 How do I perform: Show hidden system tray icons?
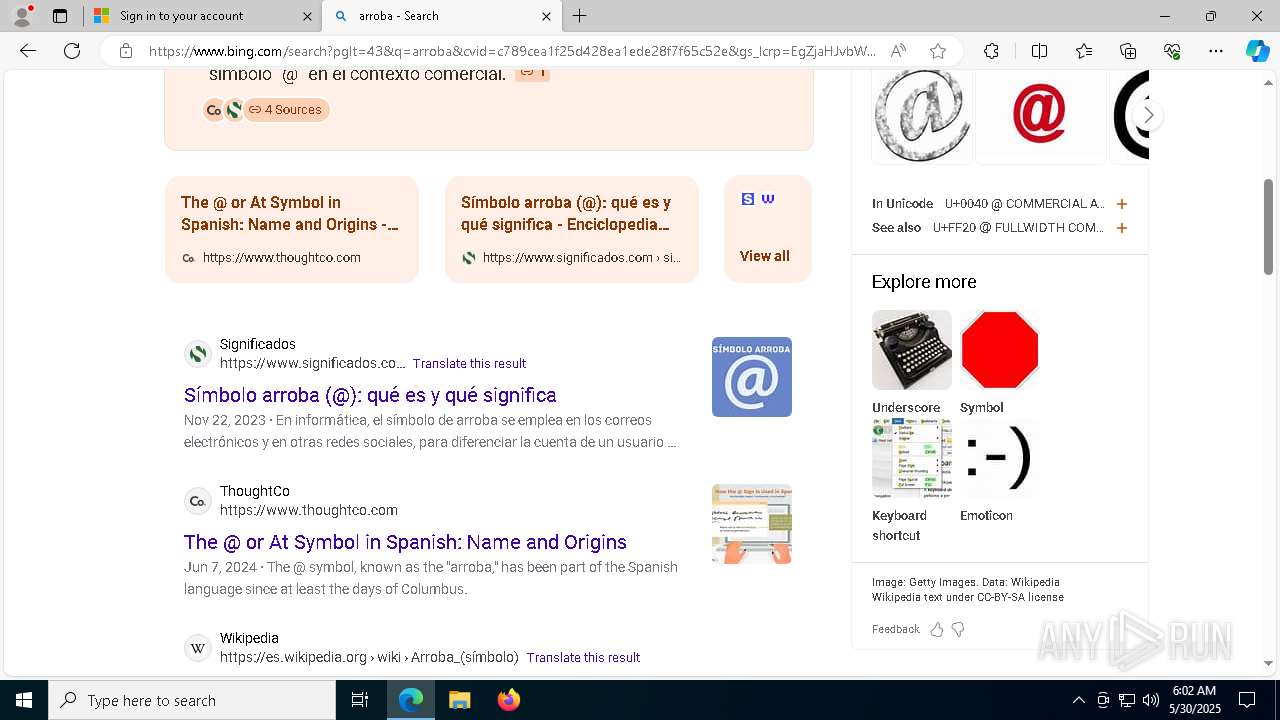(1078, 700)
